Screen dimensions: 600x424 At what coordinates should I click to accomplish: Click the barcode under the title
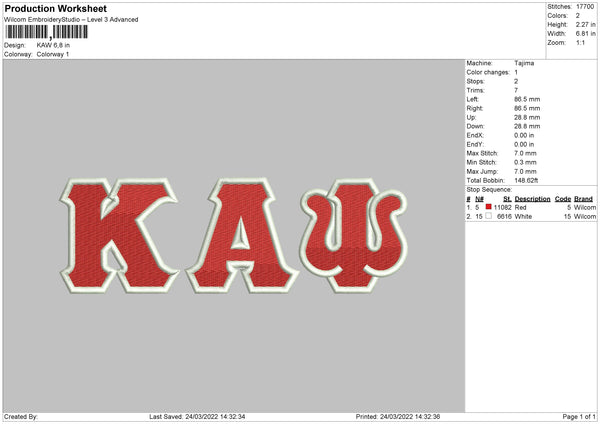46,32
